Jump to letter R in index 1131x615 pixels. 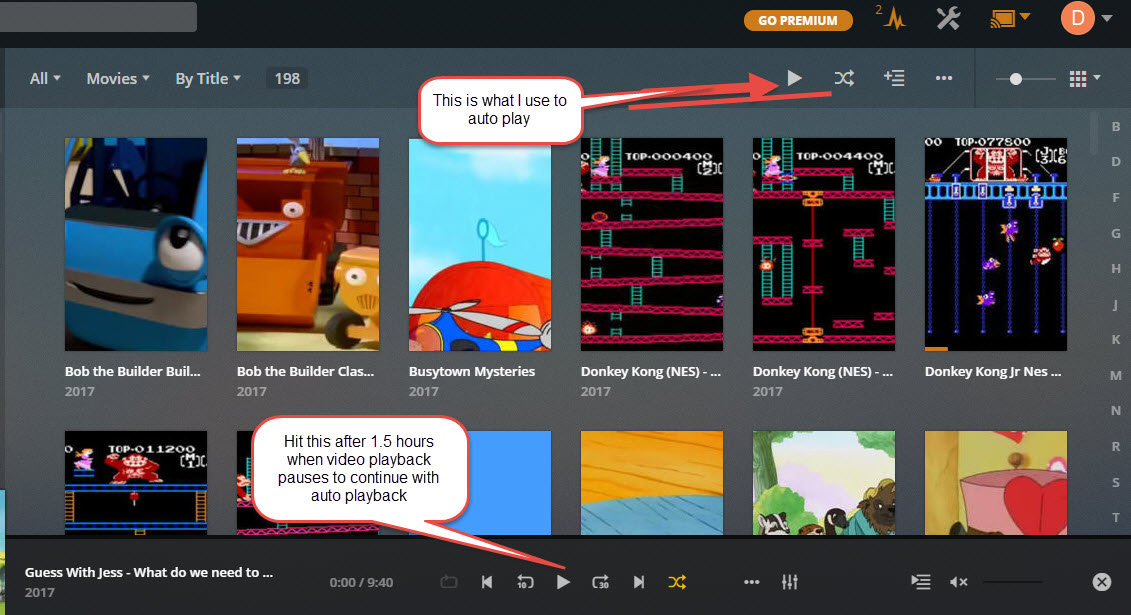[x=1116, y=446]
